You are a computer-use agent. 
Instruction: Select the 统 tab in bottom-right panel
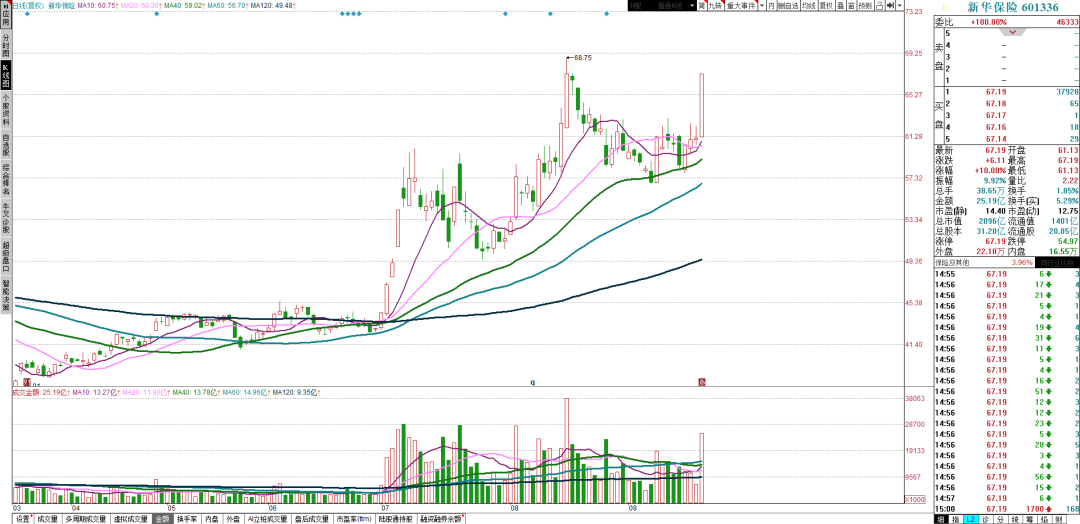(x=1015, y=519)
